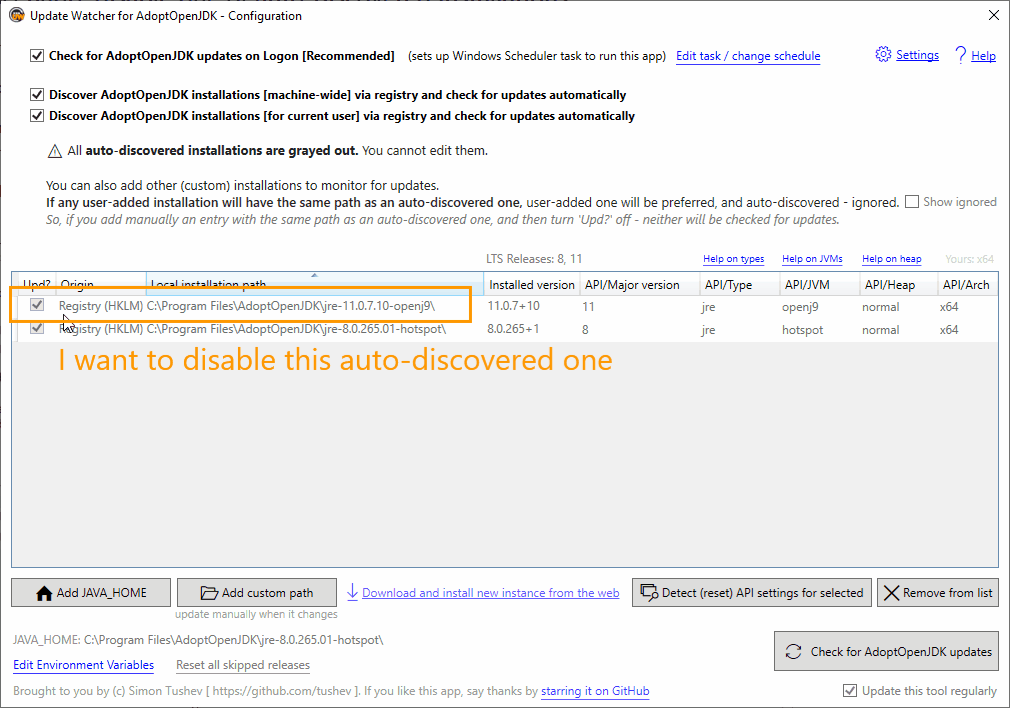Click the house icon on Add JAVA_HOME
Screen dimensions: 1010x708
click(44, 593)
